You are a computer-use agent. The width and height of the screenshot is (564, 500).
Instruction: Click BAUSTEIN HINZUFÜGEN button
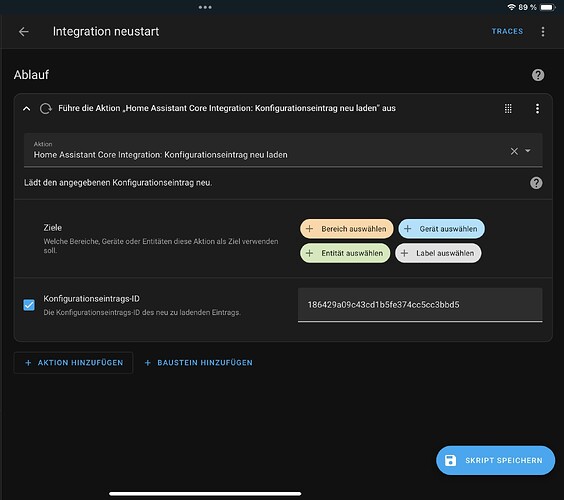coord(199,363)
